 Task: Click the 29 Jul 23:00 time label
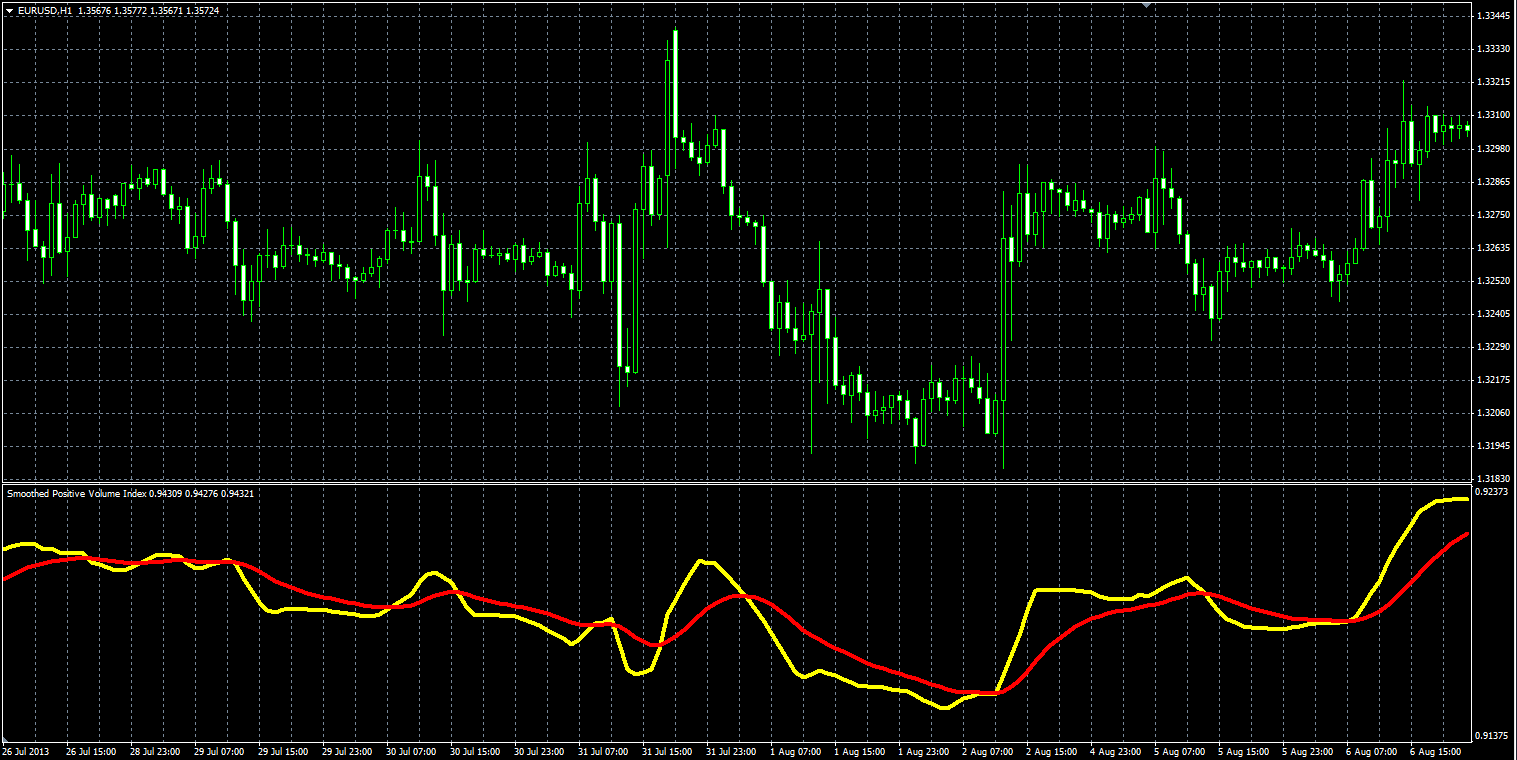click(347, 751)
